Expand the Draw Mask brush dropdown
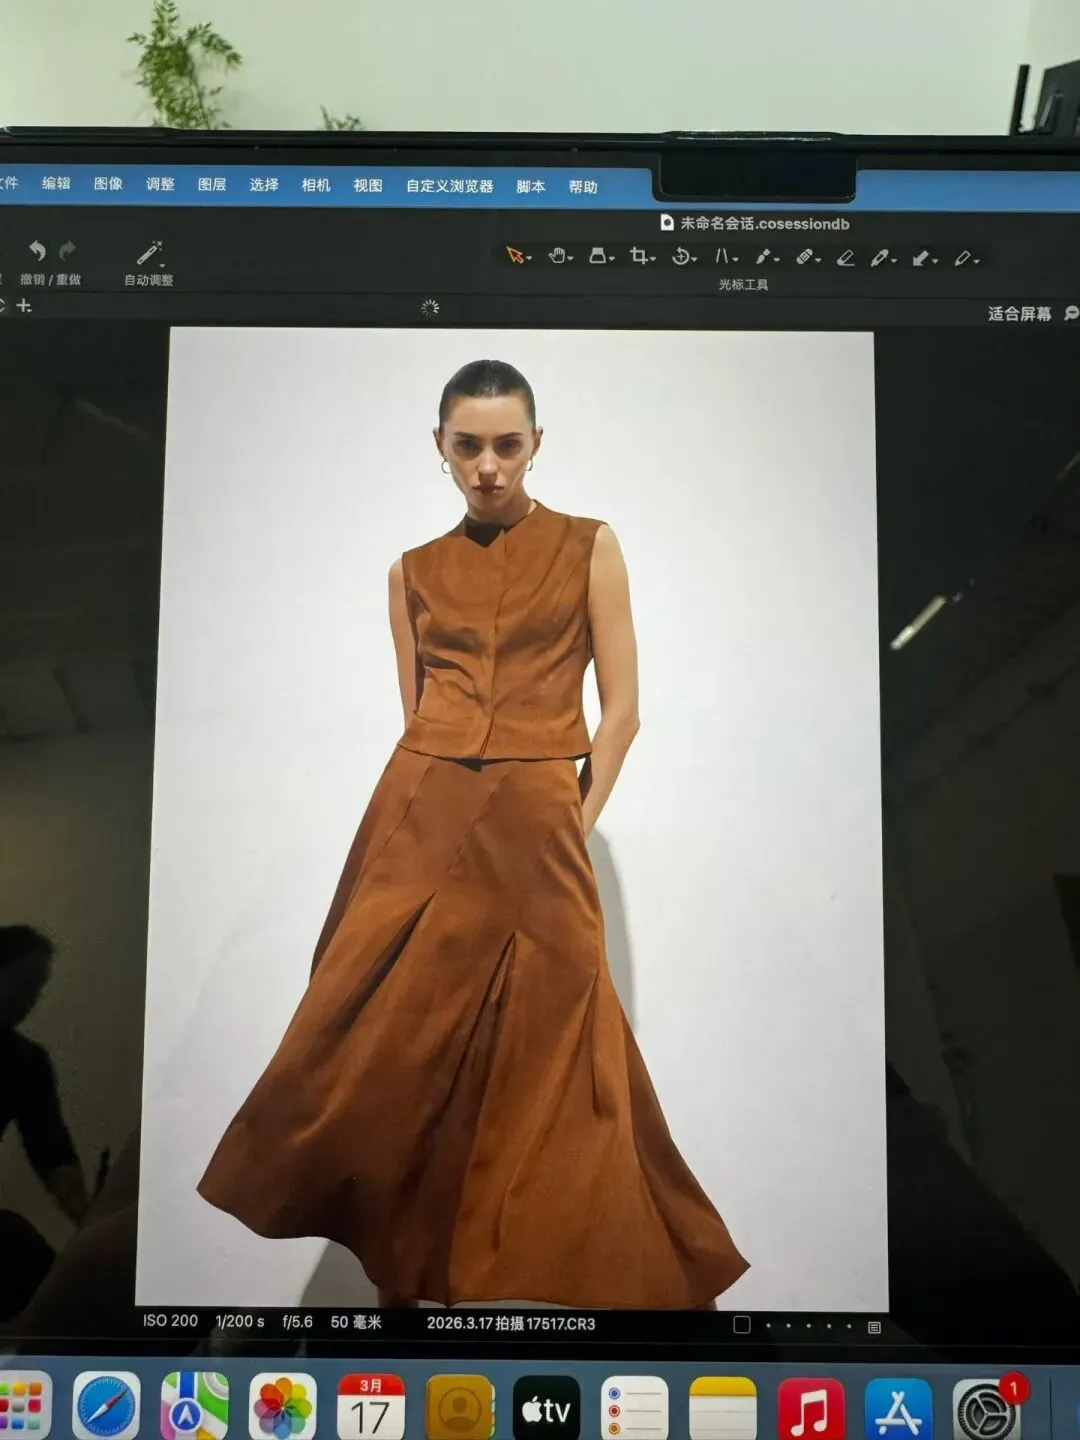Viewport: 1080px width, 1440px height. tap(893, 260)
